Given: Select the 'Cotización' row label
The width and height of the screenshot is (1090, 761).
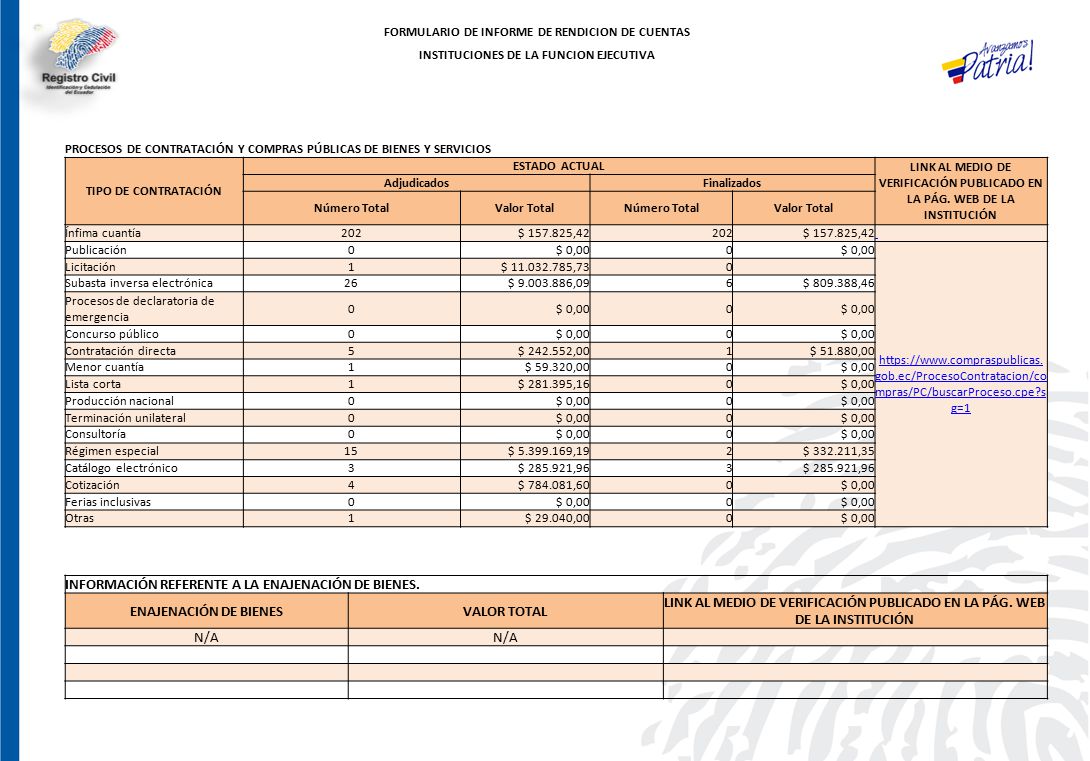Looking at the screenshot, I should [x=92, y=485].
